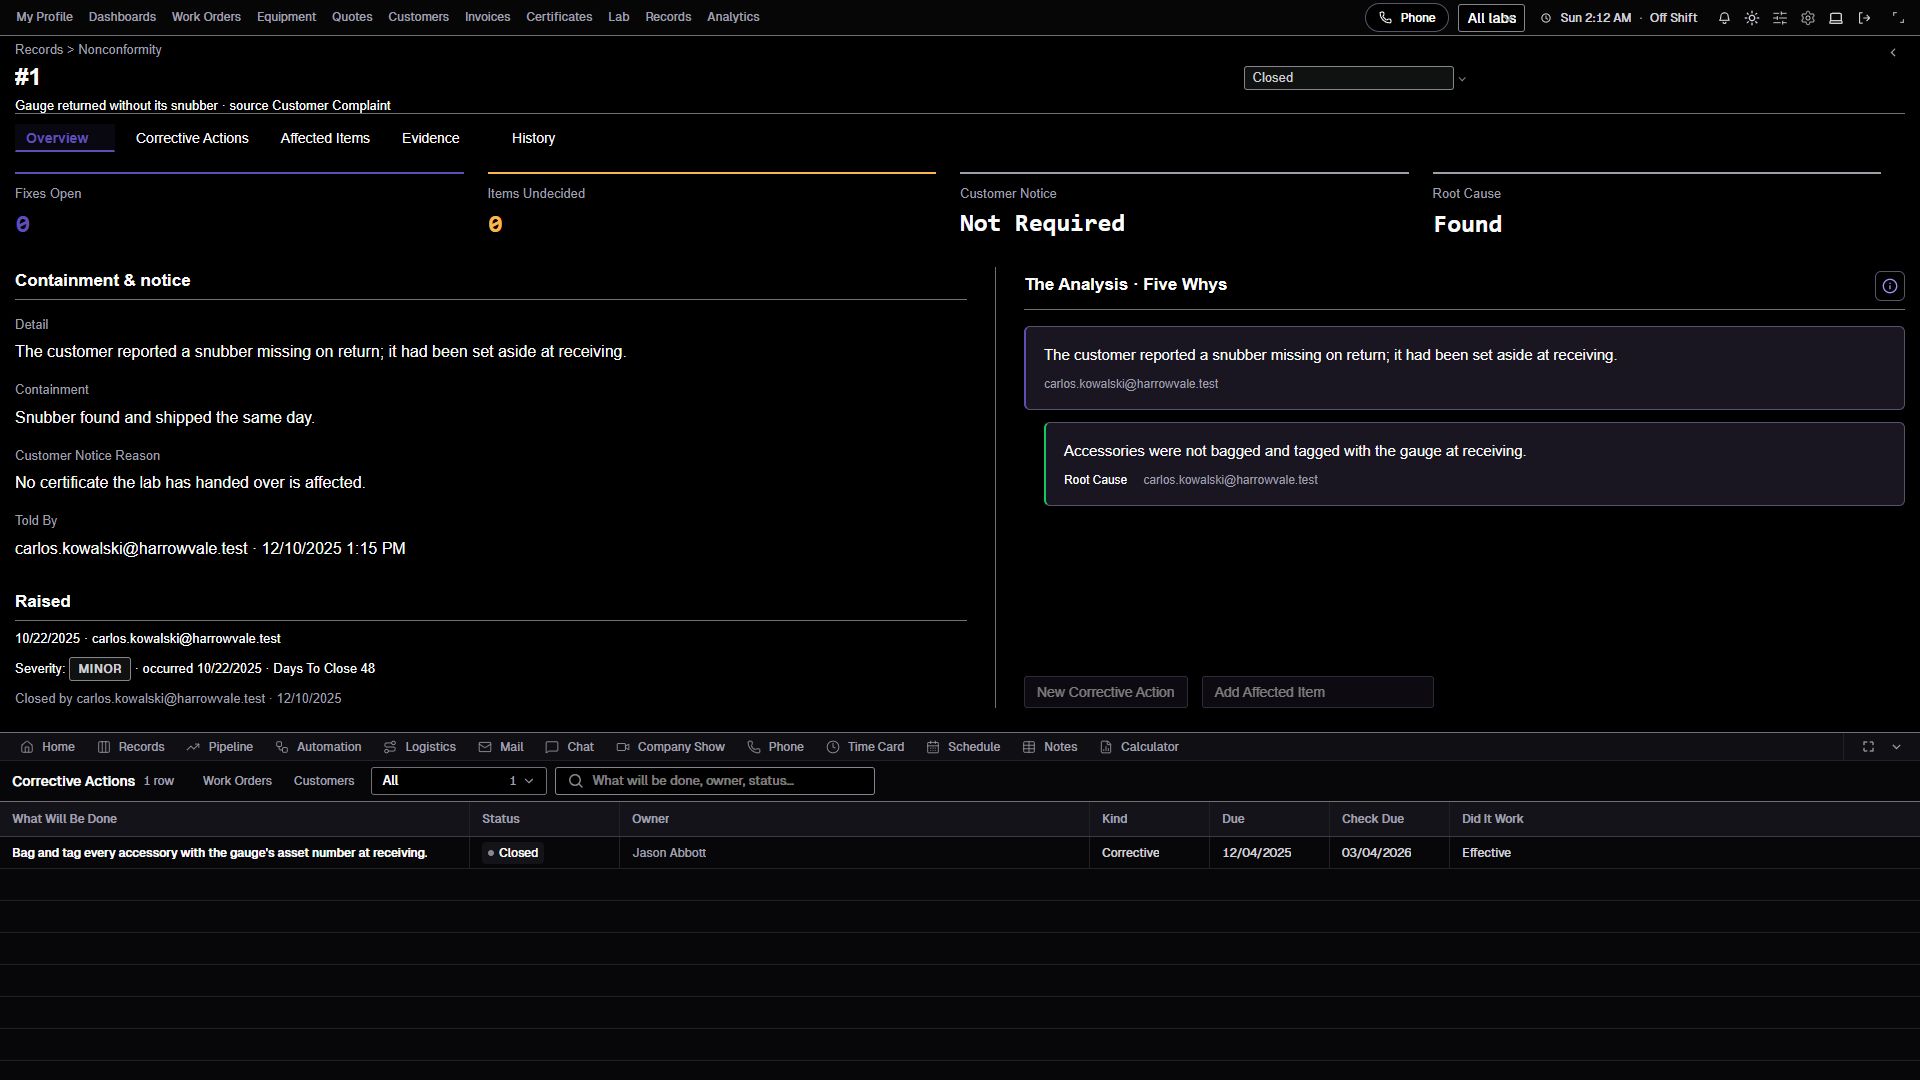1920x1080 pixels.
Task: Click the laptop workstation icon
Action: coord(1836,18)
